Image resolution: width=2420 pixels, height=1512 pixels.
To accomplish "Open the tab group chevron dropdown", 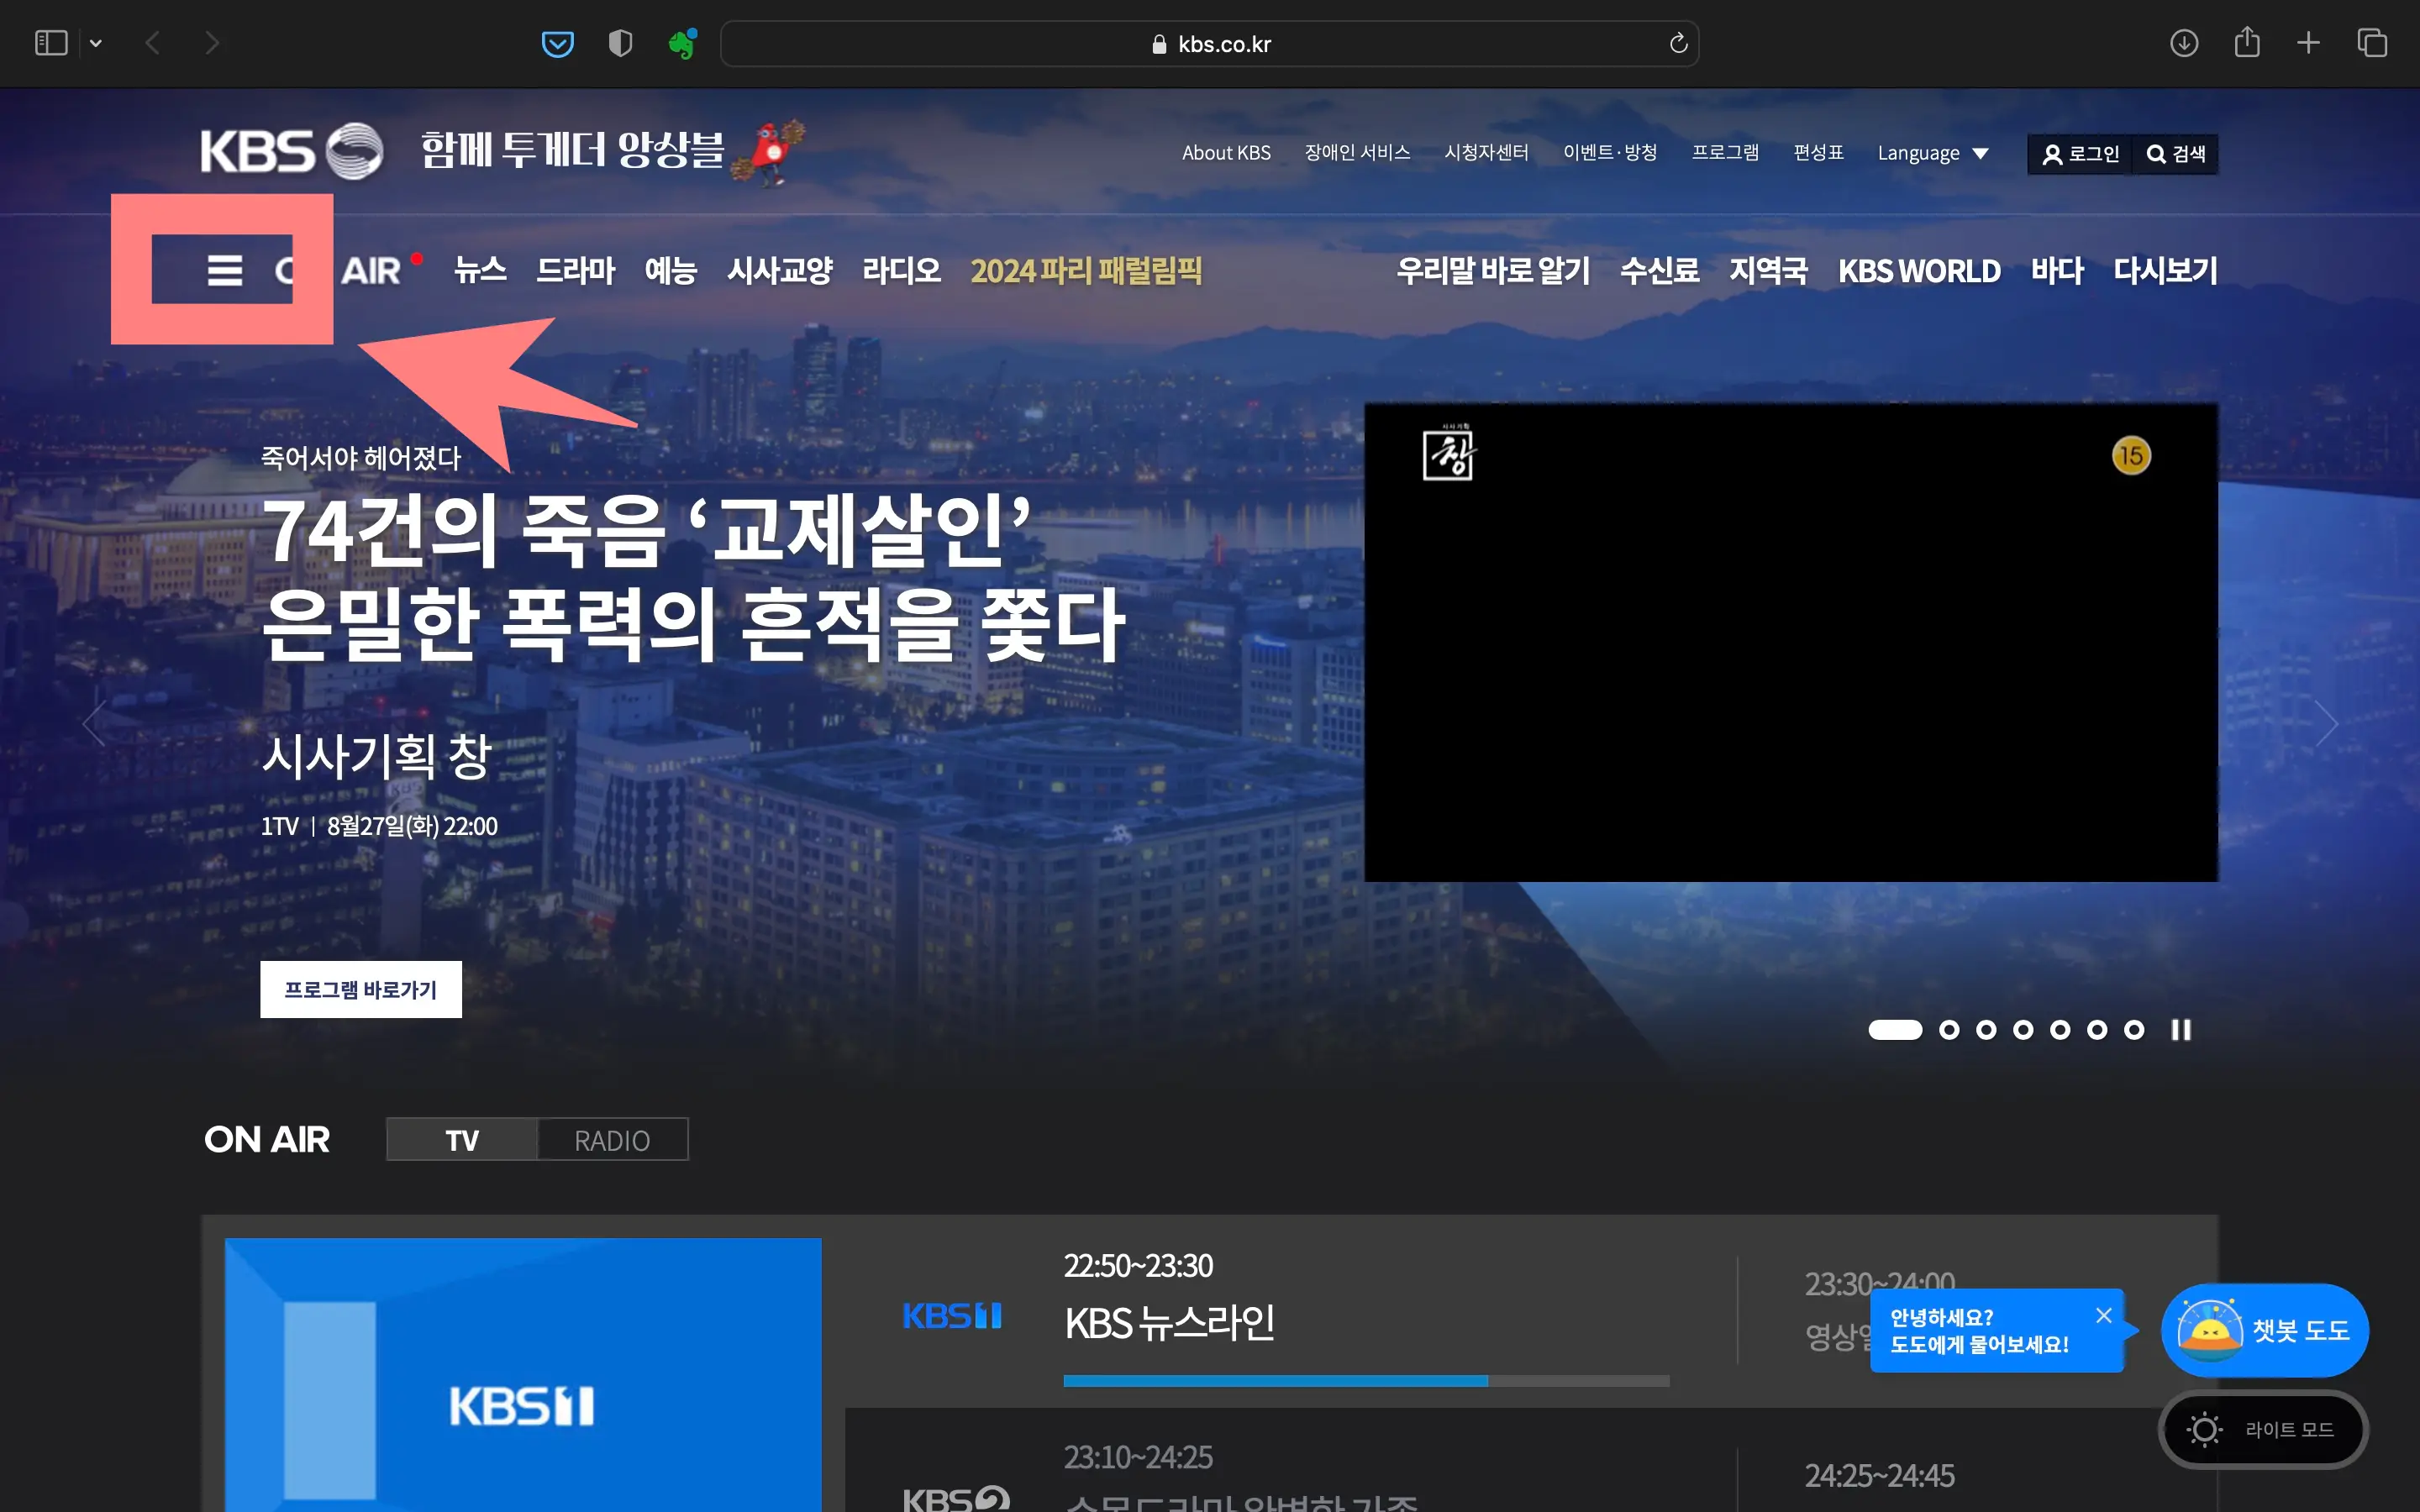I will pyautogui.click(x=96, y=43).
